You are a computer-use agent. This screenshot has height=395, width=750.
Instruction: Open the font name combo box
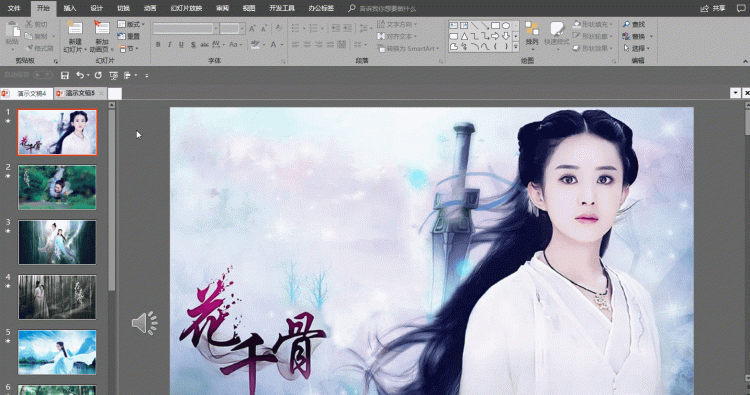[185, 29]
